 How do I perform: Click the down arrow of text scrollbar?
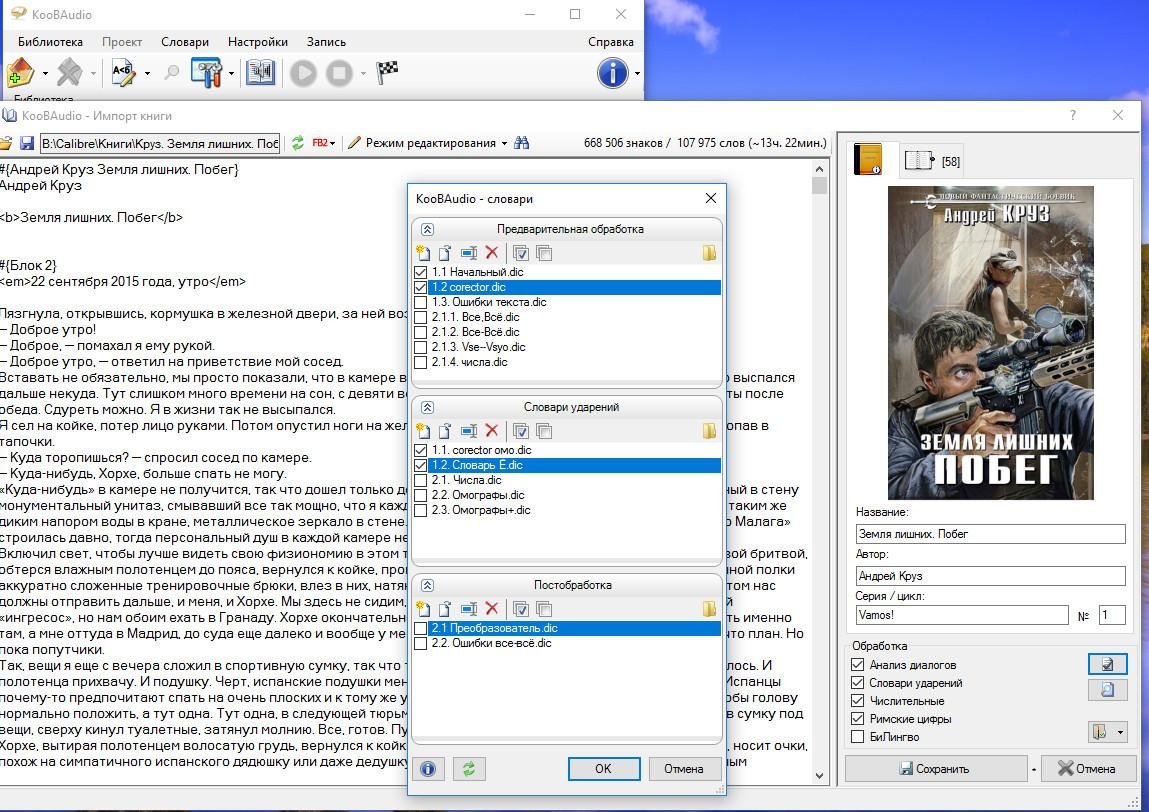click(x=819, y=775)
